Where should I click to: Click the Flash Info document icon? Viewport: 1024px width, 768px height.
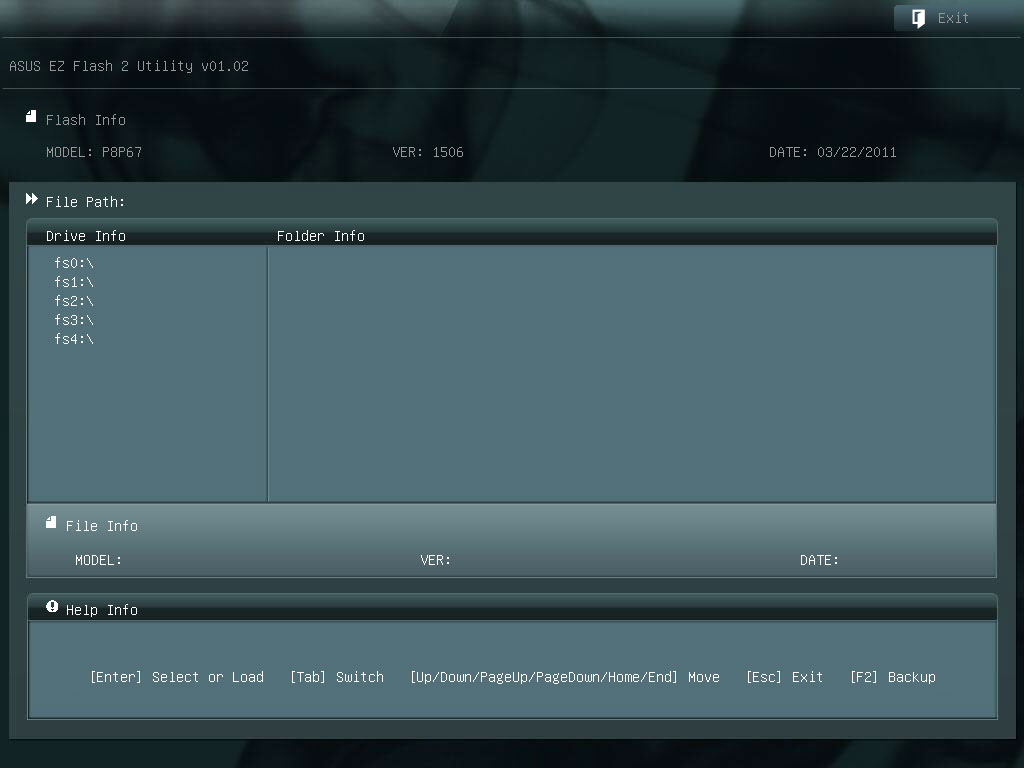point(31,117)
